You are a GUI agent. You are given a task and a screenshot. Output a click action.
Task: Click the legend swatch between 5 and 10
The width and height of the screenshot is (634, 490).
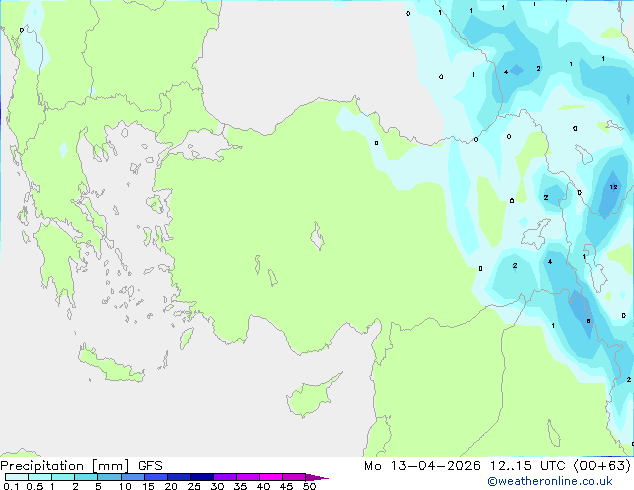coord(109,477)
